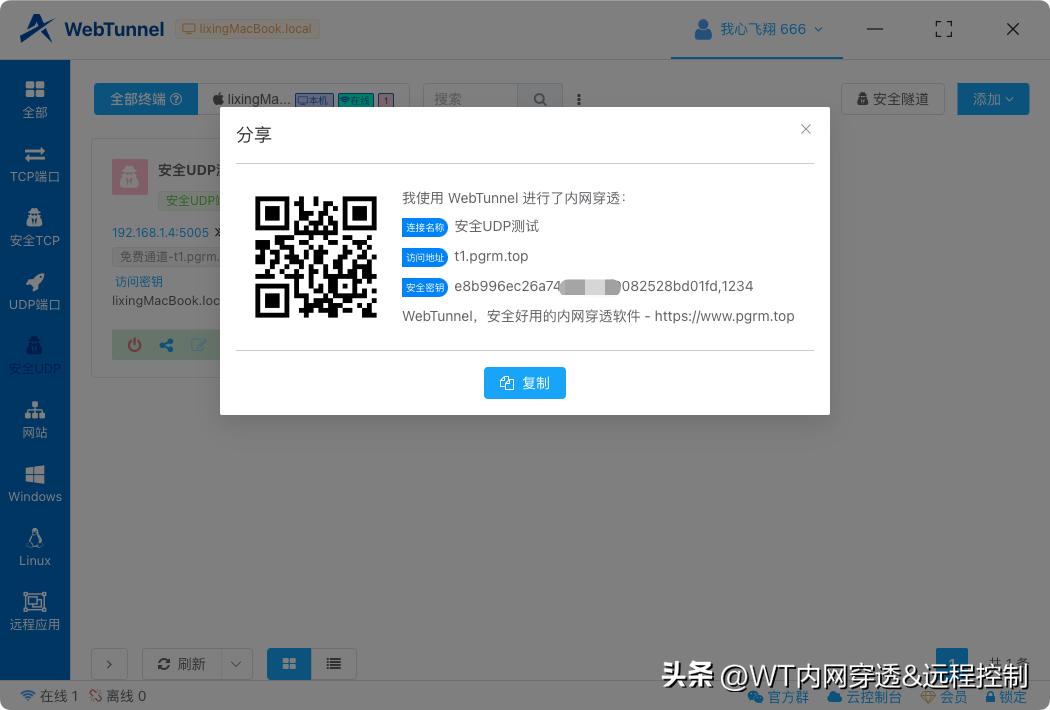Viewport: 1050px width, 710px height.
Task: Click the WebTunnel logo
Action: coord(92,29)
